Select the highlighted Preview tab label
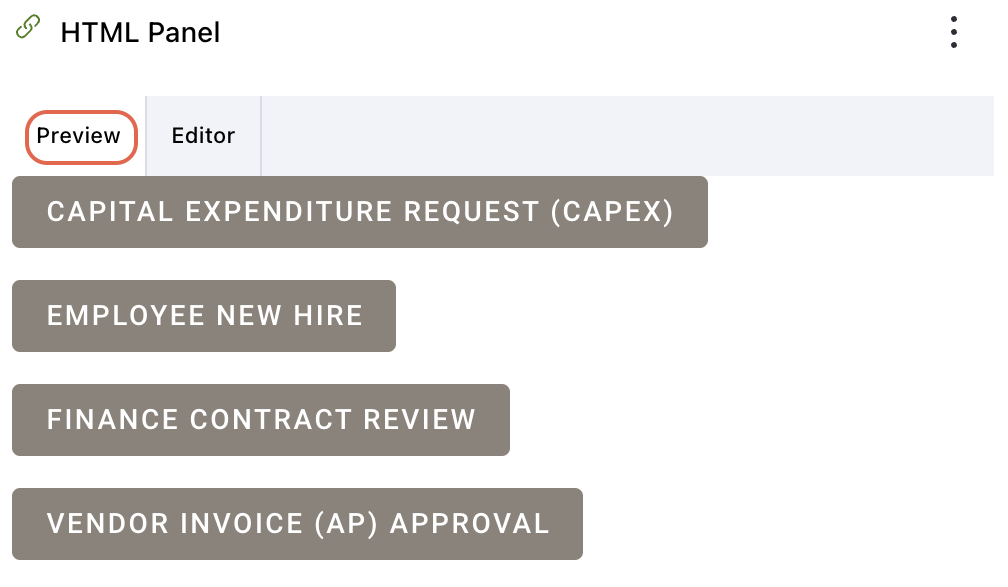Viewport: 1008px width, 587px height. pyautogui.click(x=79, y=136)
